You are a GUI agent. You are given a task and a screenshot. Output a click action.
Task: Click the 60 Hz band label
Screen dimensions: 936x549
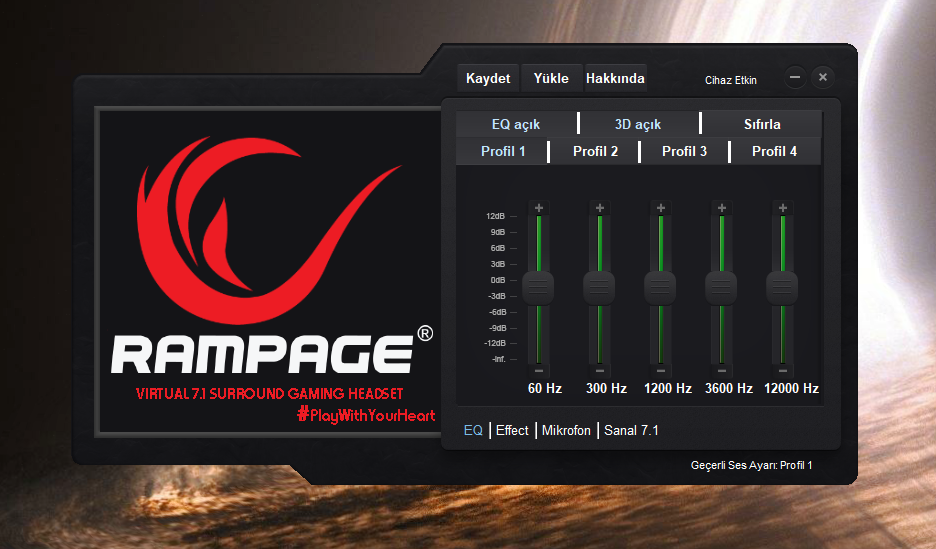tap(544, 388)
